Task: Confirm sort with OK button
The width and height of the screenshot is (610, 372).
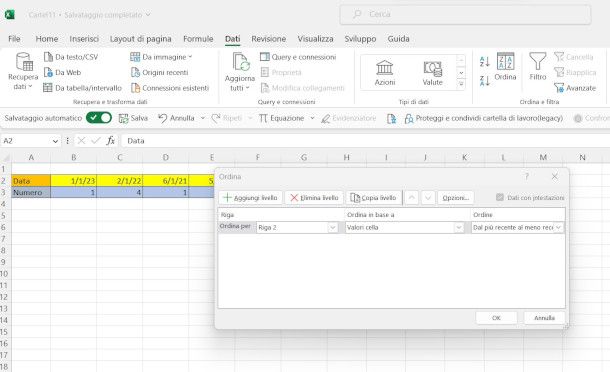Action: click(496, 318)
